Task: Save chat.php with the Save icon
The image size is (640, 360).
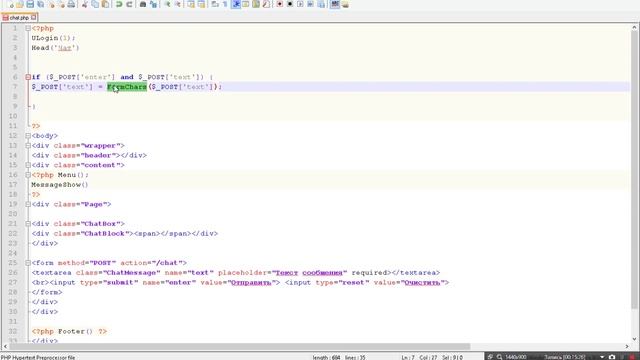Action: (30, 4)
